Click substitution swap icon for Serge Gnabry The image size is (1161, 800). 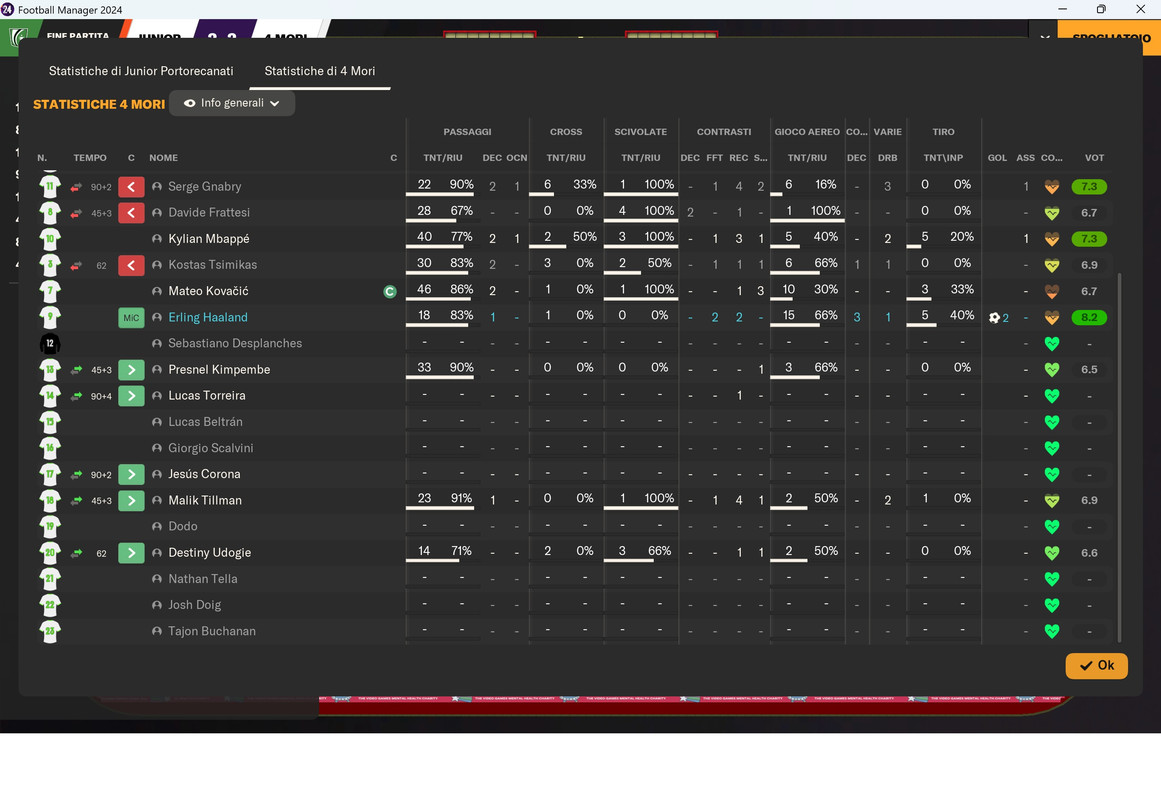76,187
